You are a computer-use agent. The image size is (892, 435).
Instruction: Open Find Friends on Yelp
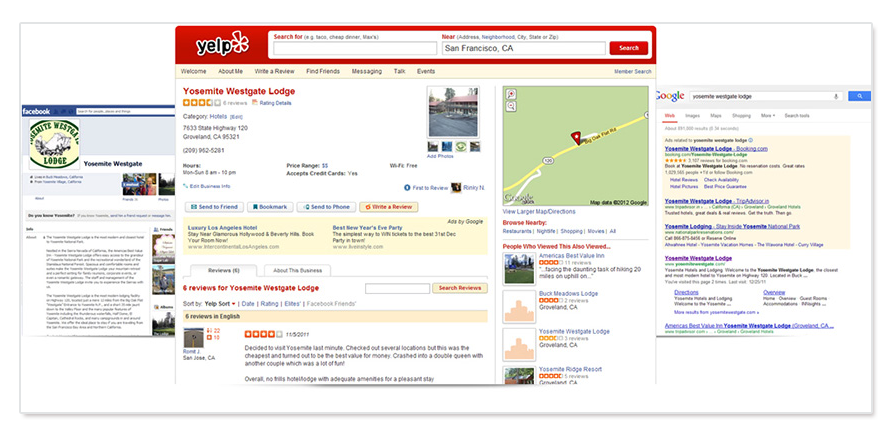pyautogui.click(x=323, y=72)
